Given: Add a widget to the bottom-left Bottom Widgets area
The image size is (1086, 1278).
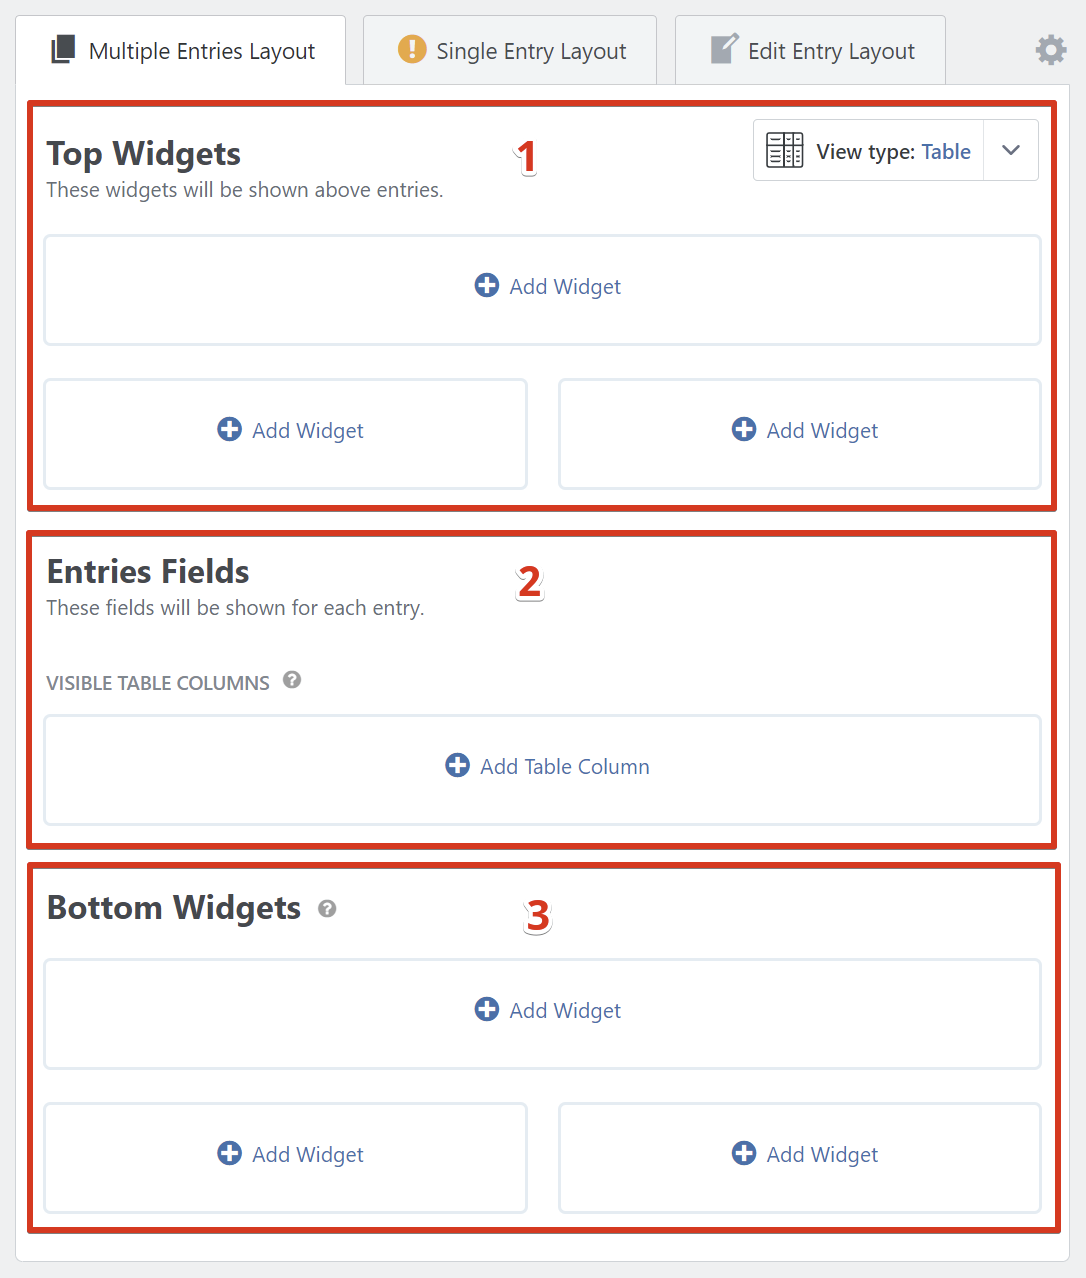Looking at the screenshot, I should click(x=290, y=1155).
